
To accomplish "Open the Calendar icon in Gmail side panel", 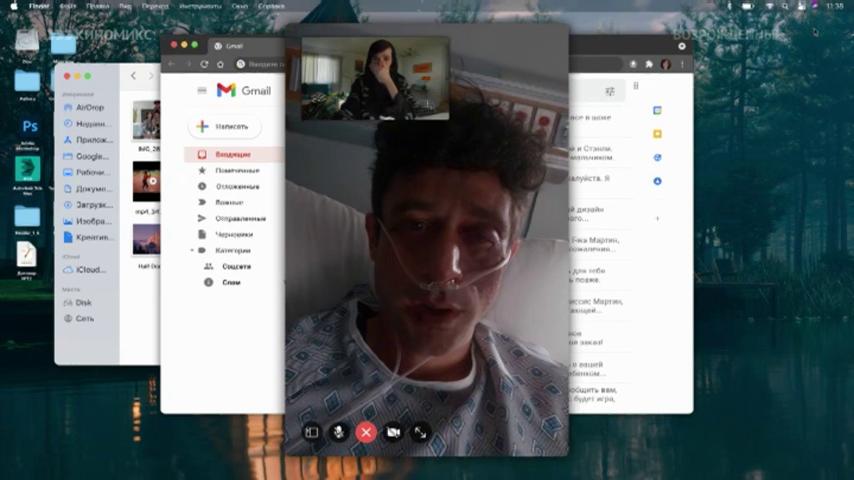I will click(x=657, y=111).
